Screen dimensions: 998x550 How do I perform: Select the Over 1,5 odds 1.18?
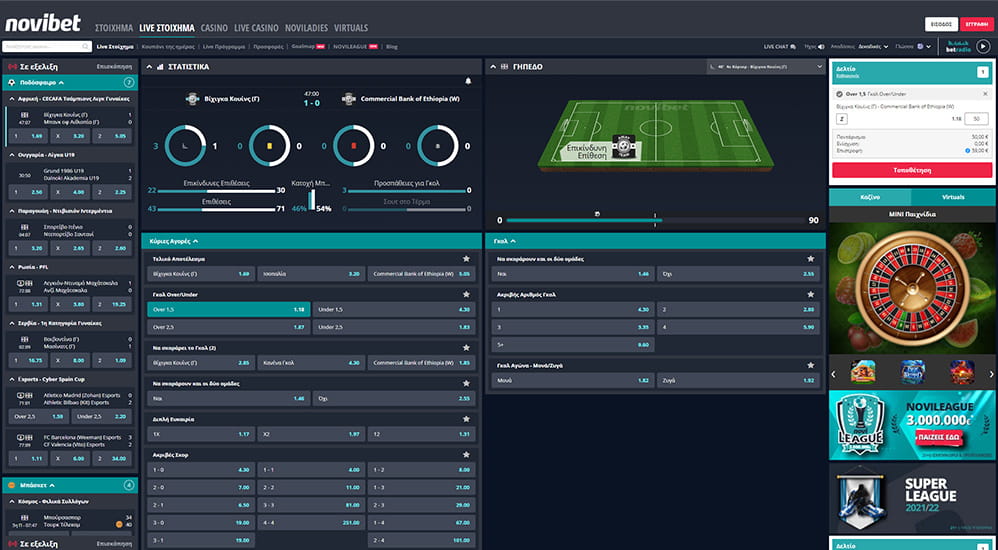tap(228, 309)
